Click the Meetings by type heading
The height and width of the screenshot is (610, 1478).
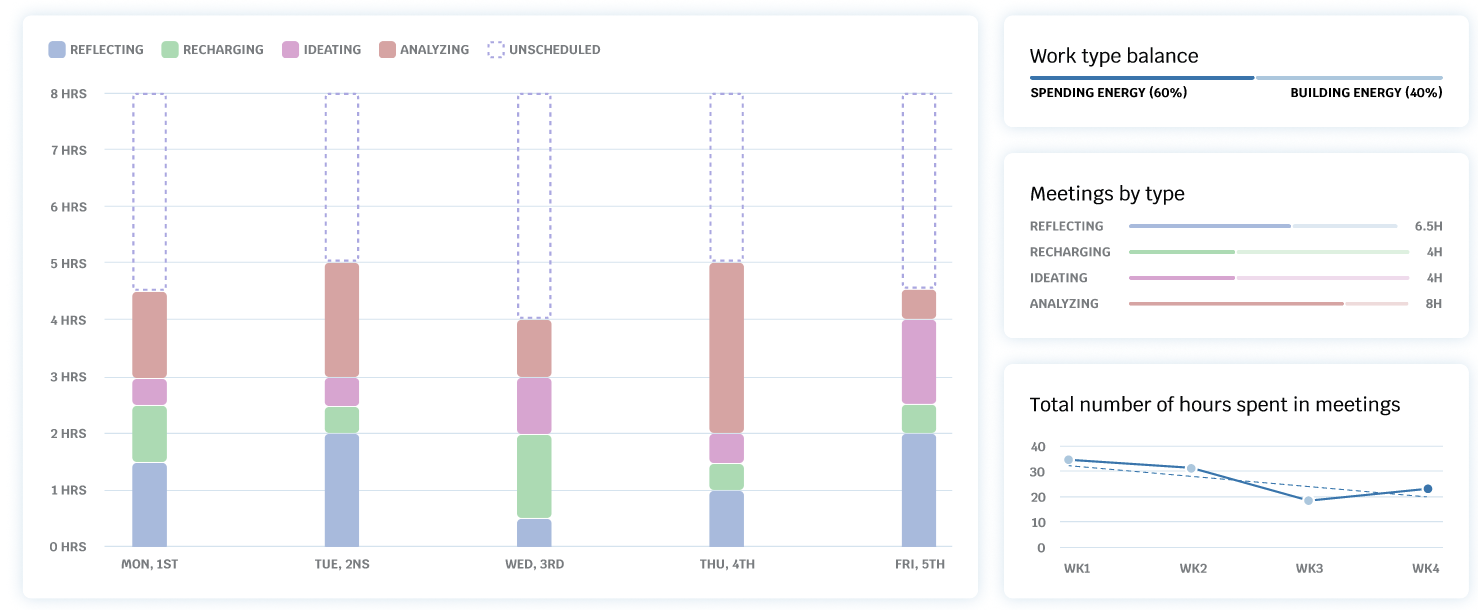click(x=1107, y=194)
